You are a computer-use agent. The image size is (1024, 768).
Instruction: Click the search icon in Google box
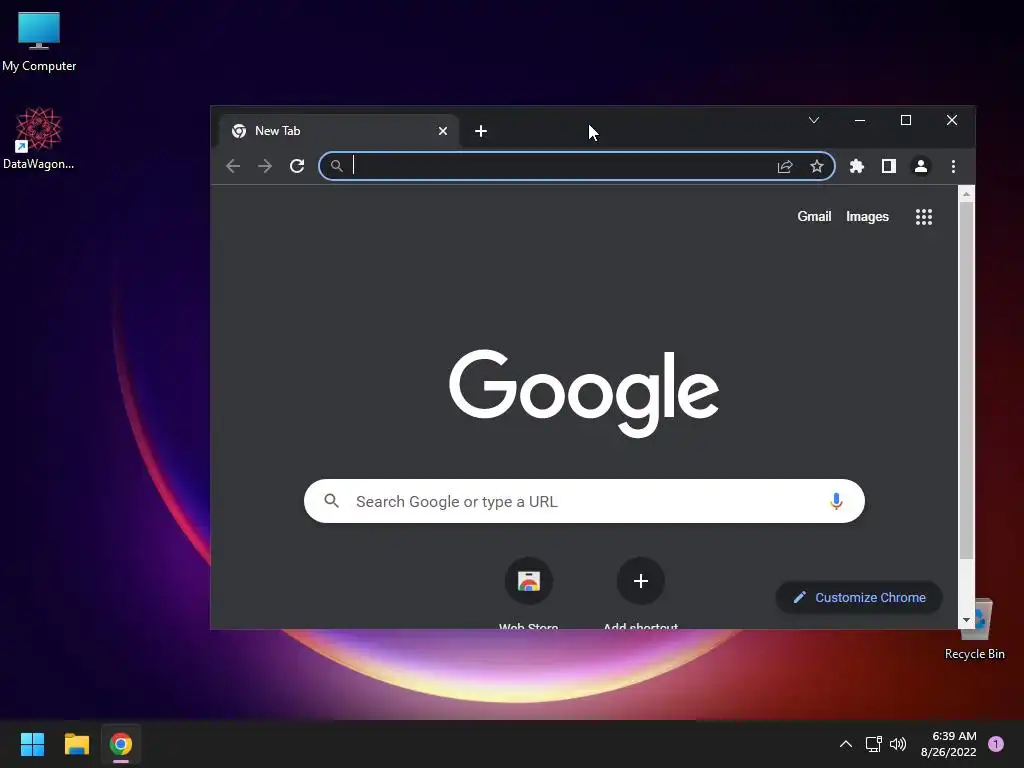coord(332,501)
